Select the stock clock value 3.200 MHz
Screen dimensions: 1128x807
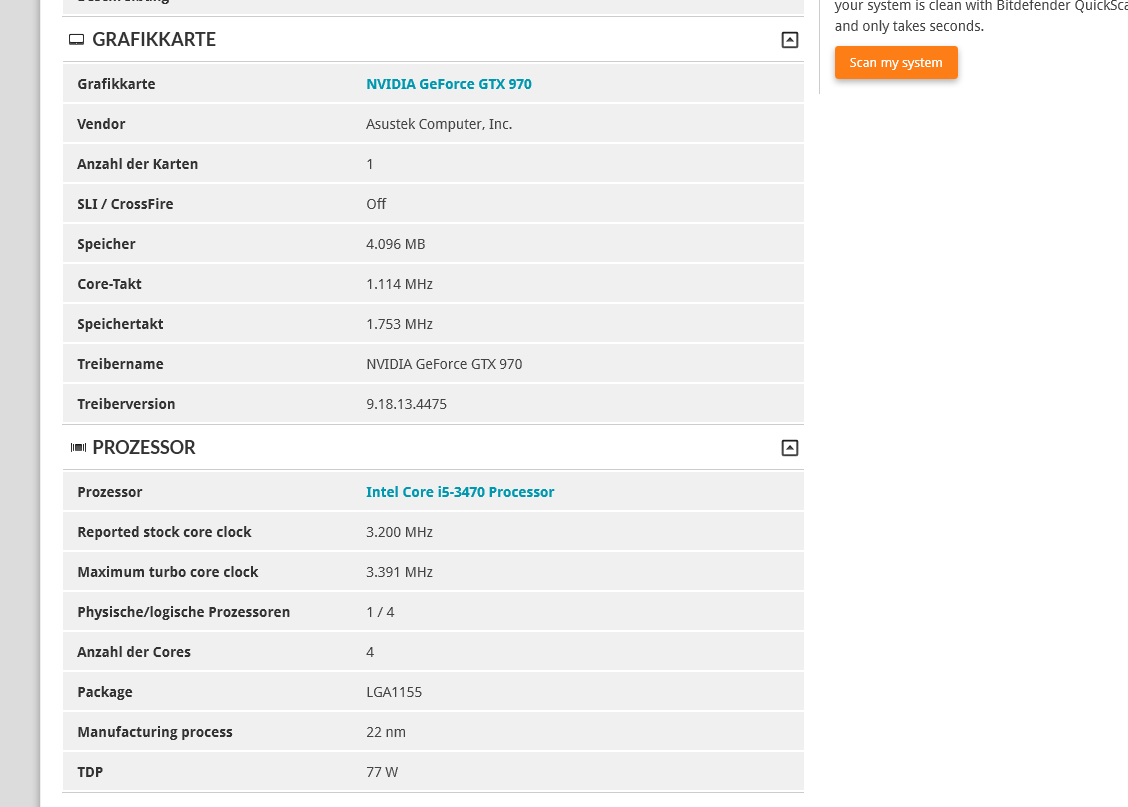coord(399,532)
